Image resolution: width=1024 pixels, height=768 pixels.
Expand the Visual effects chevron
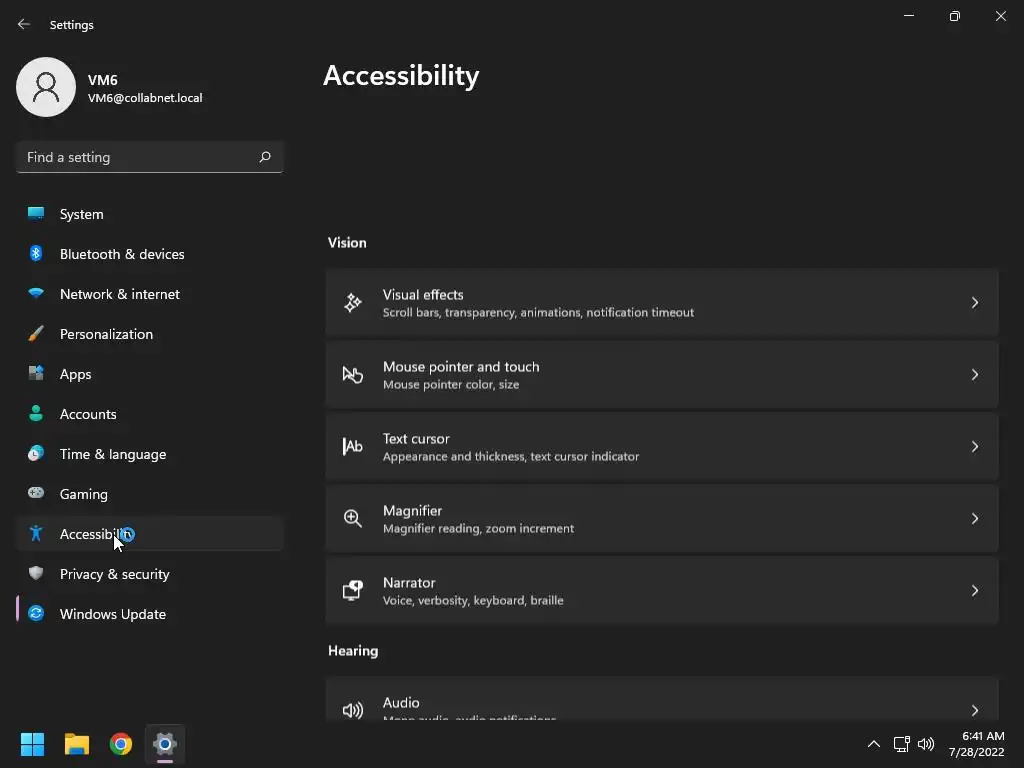[x=974, y=302]
